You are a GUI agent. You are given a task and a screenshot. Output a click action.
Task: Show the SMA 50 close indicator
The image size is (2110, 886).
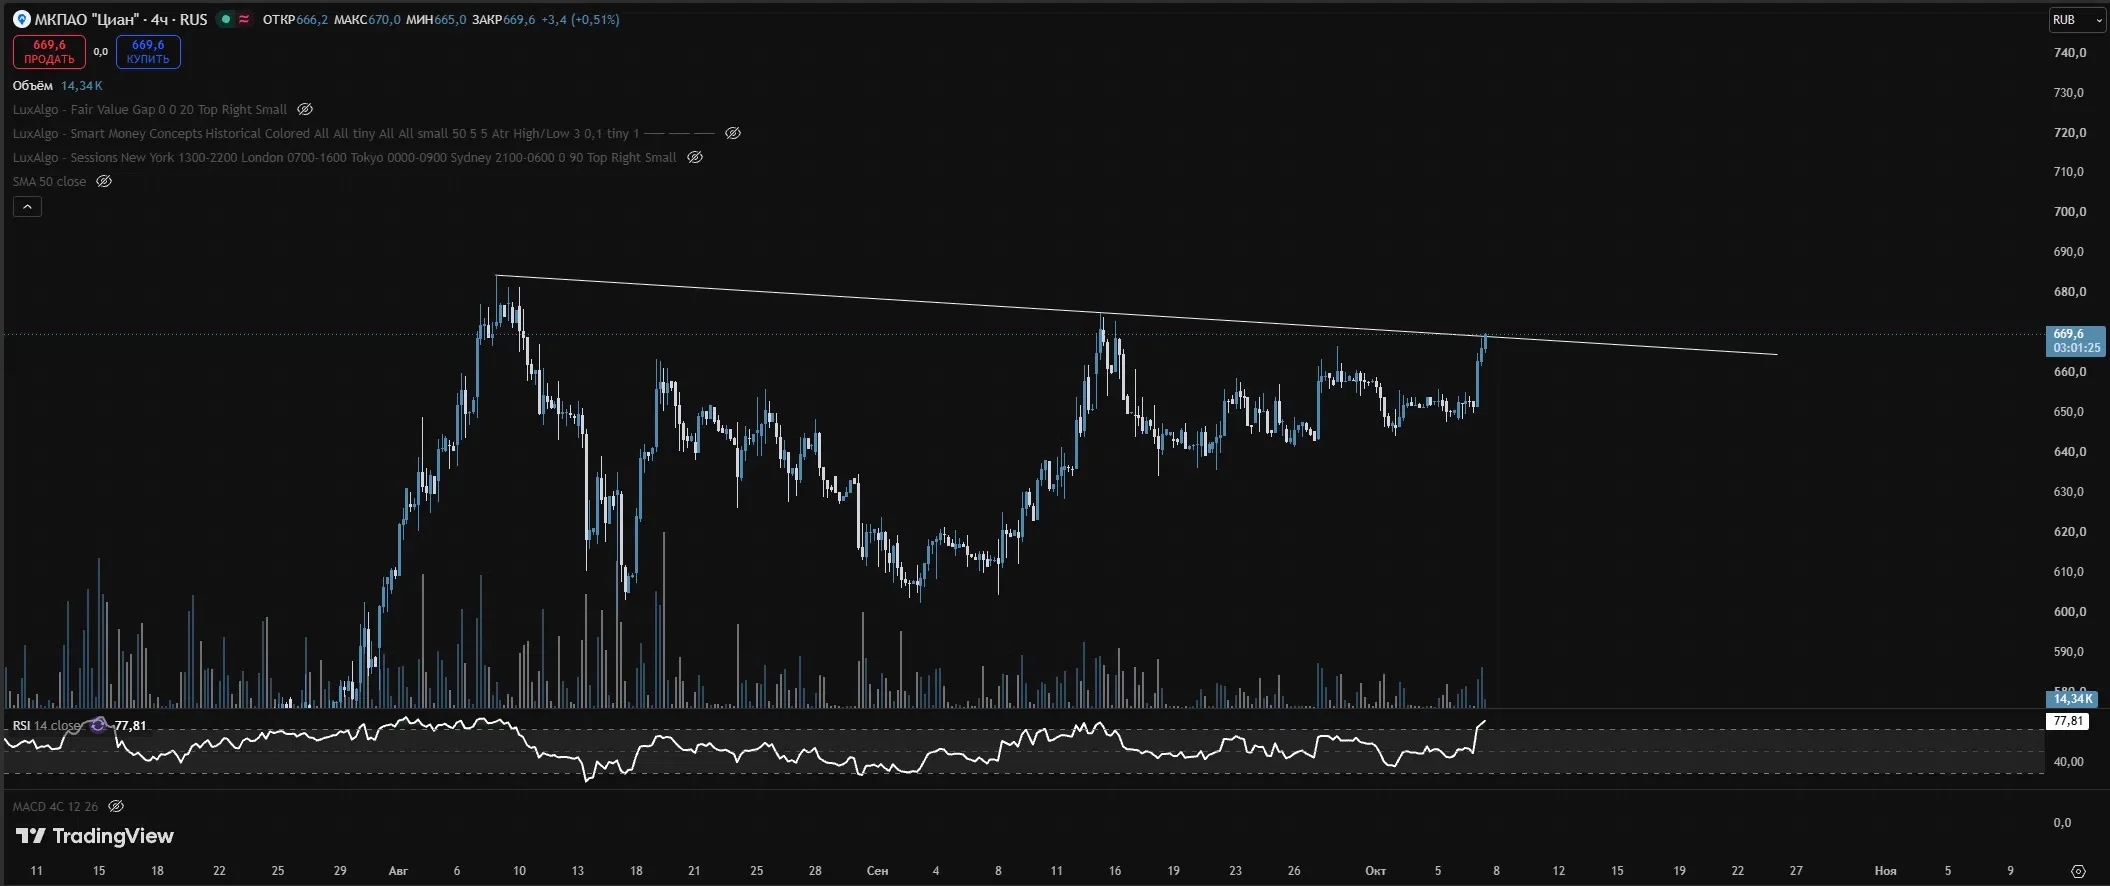point(104,181)
